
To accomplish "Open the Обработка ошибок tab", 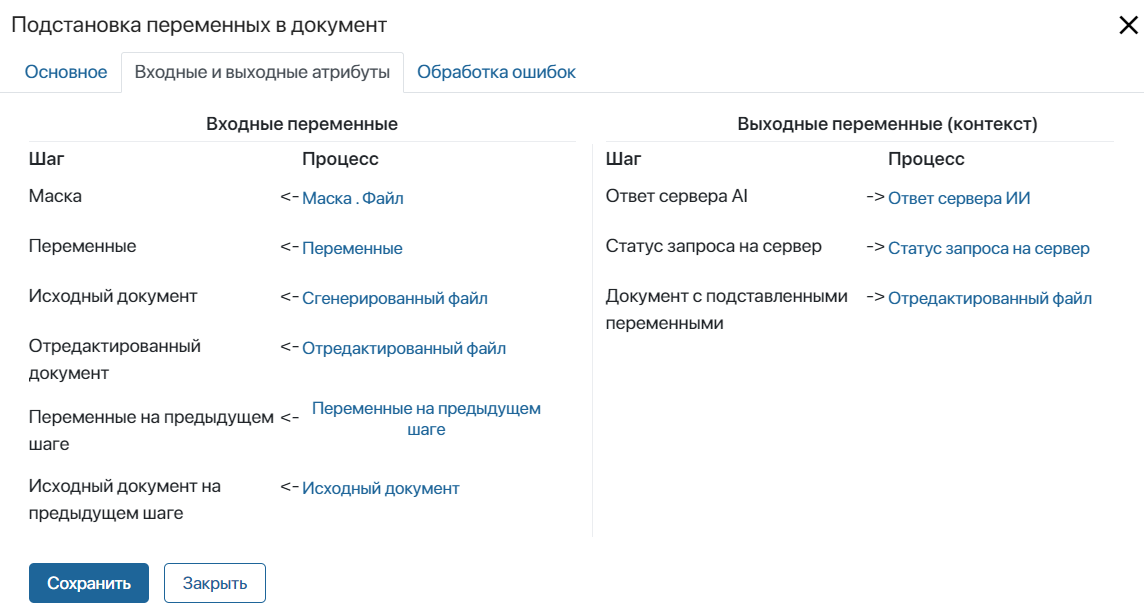I will click(498, 71).
